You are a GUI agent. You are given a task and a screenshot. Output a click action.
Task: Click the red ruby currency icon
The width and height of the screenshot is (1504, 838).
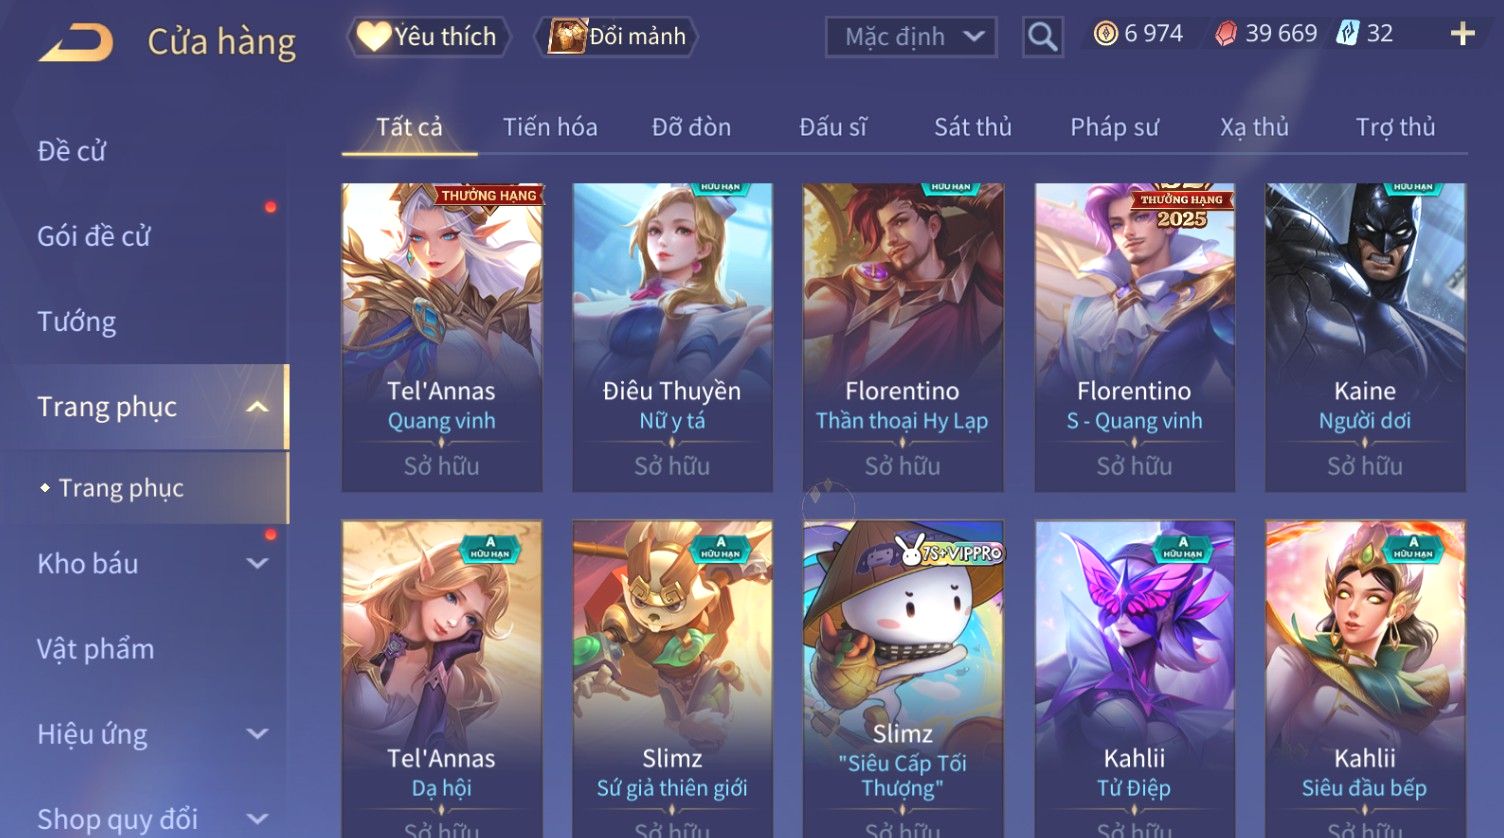coord(1226,34)
